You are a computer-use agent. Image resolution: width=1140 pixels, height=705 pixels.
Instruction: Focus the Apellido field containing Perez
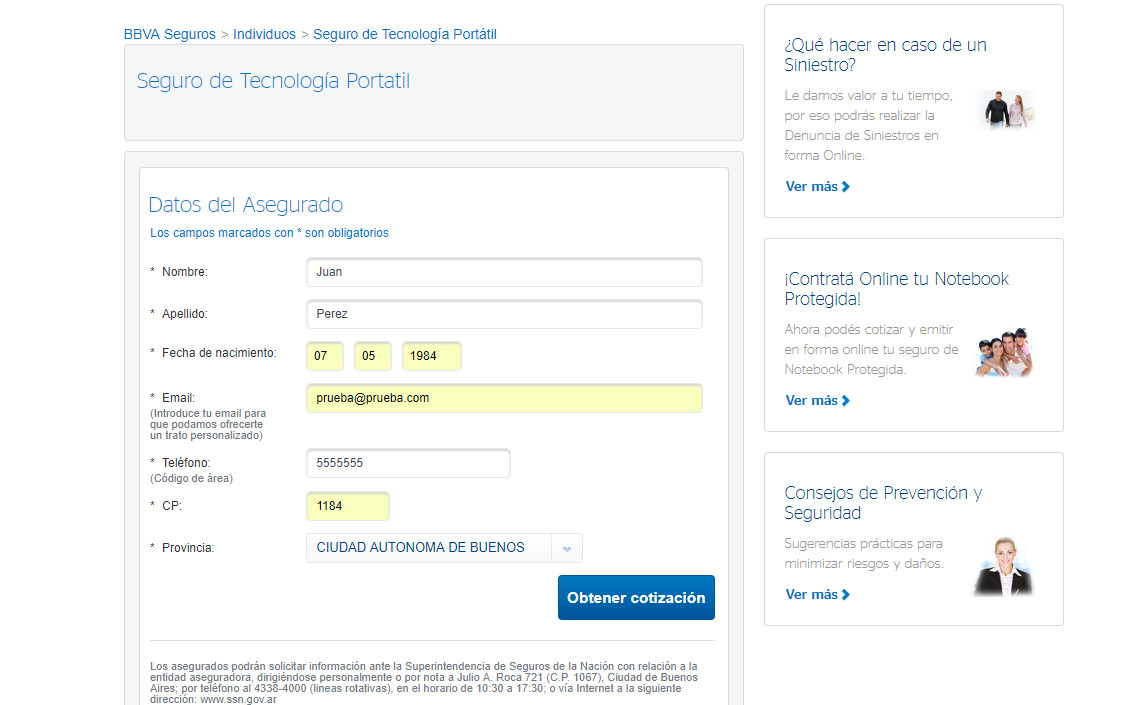tap(504, 314)
